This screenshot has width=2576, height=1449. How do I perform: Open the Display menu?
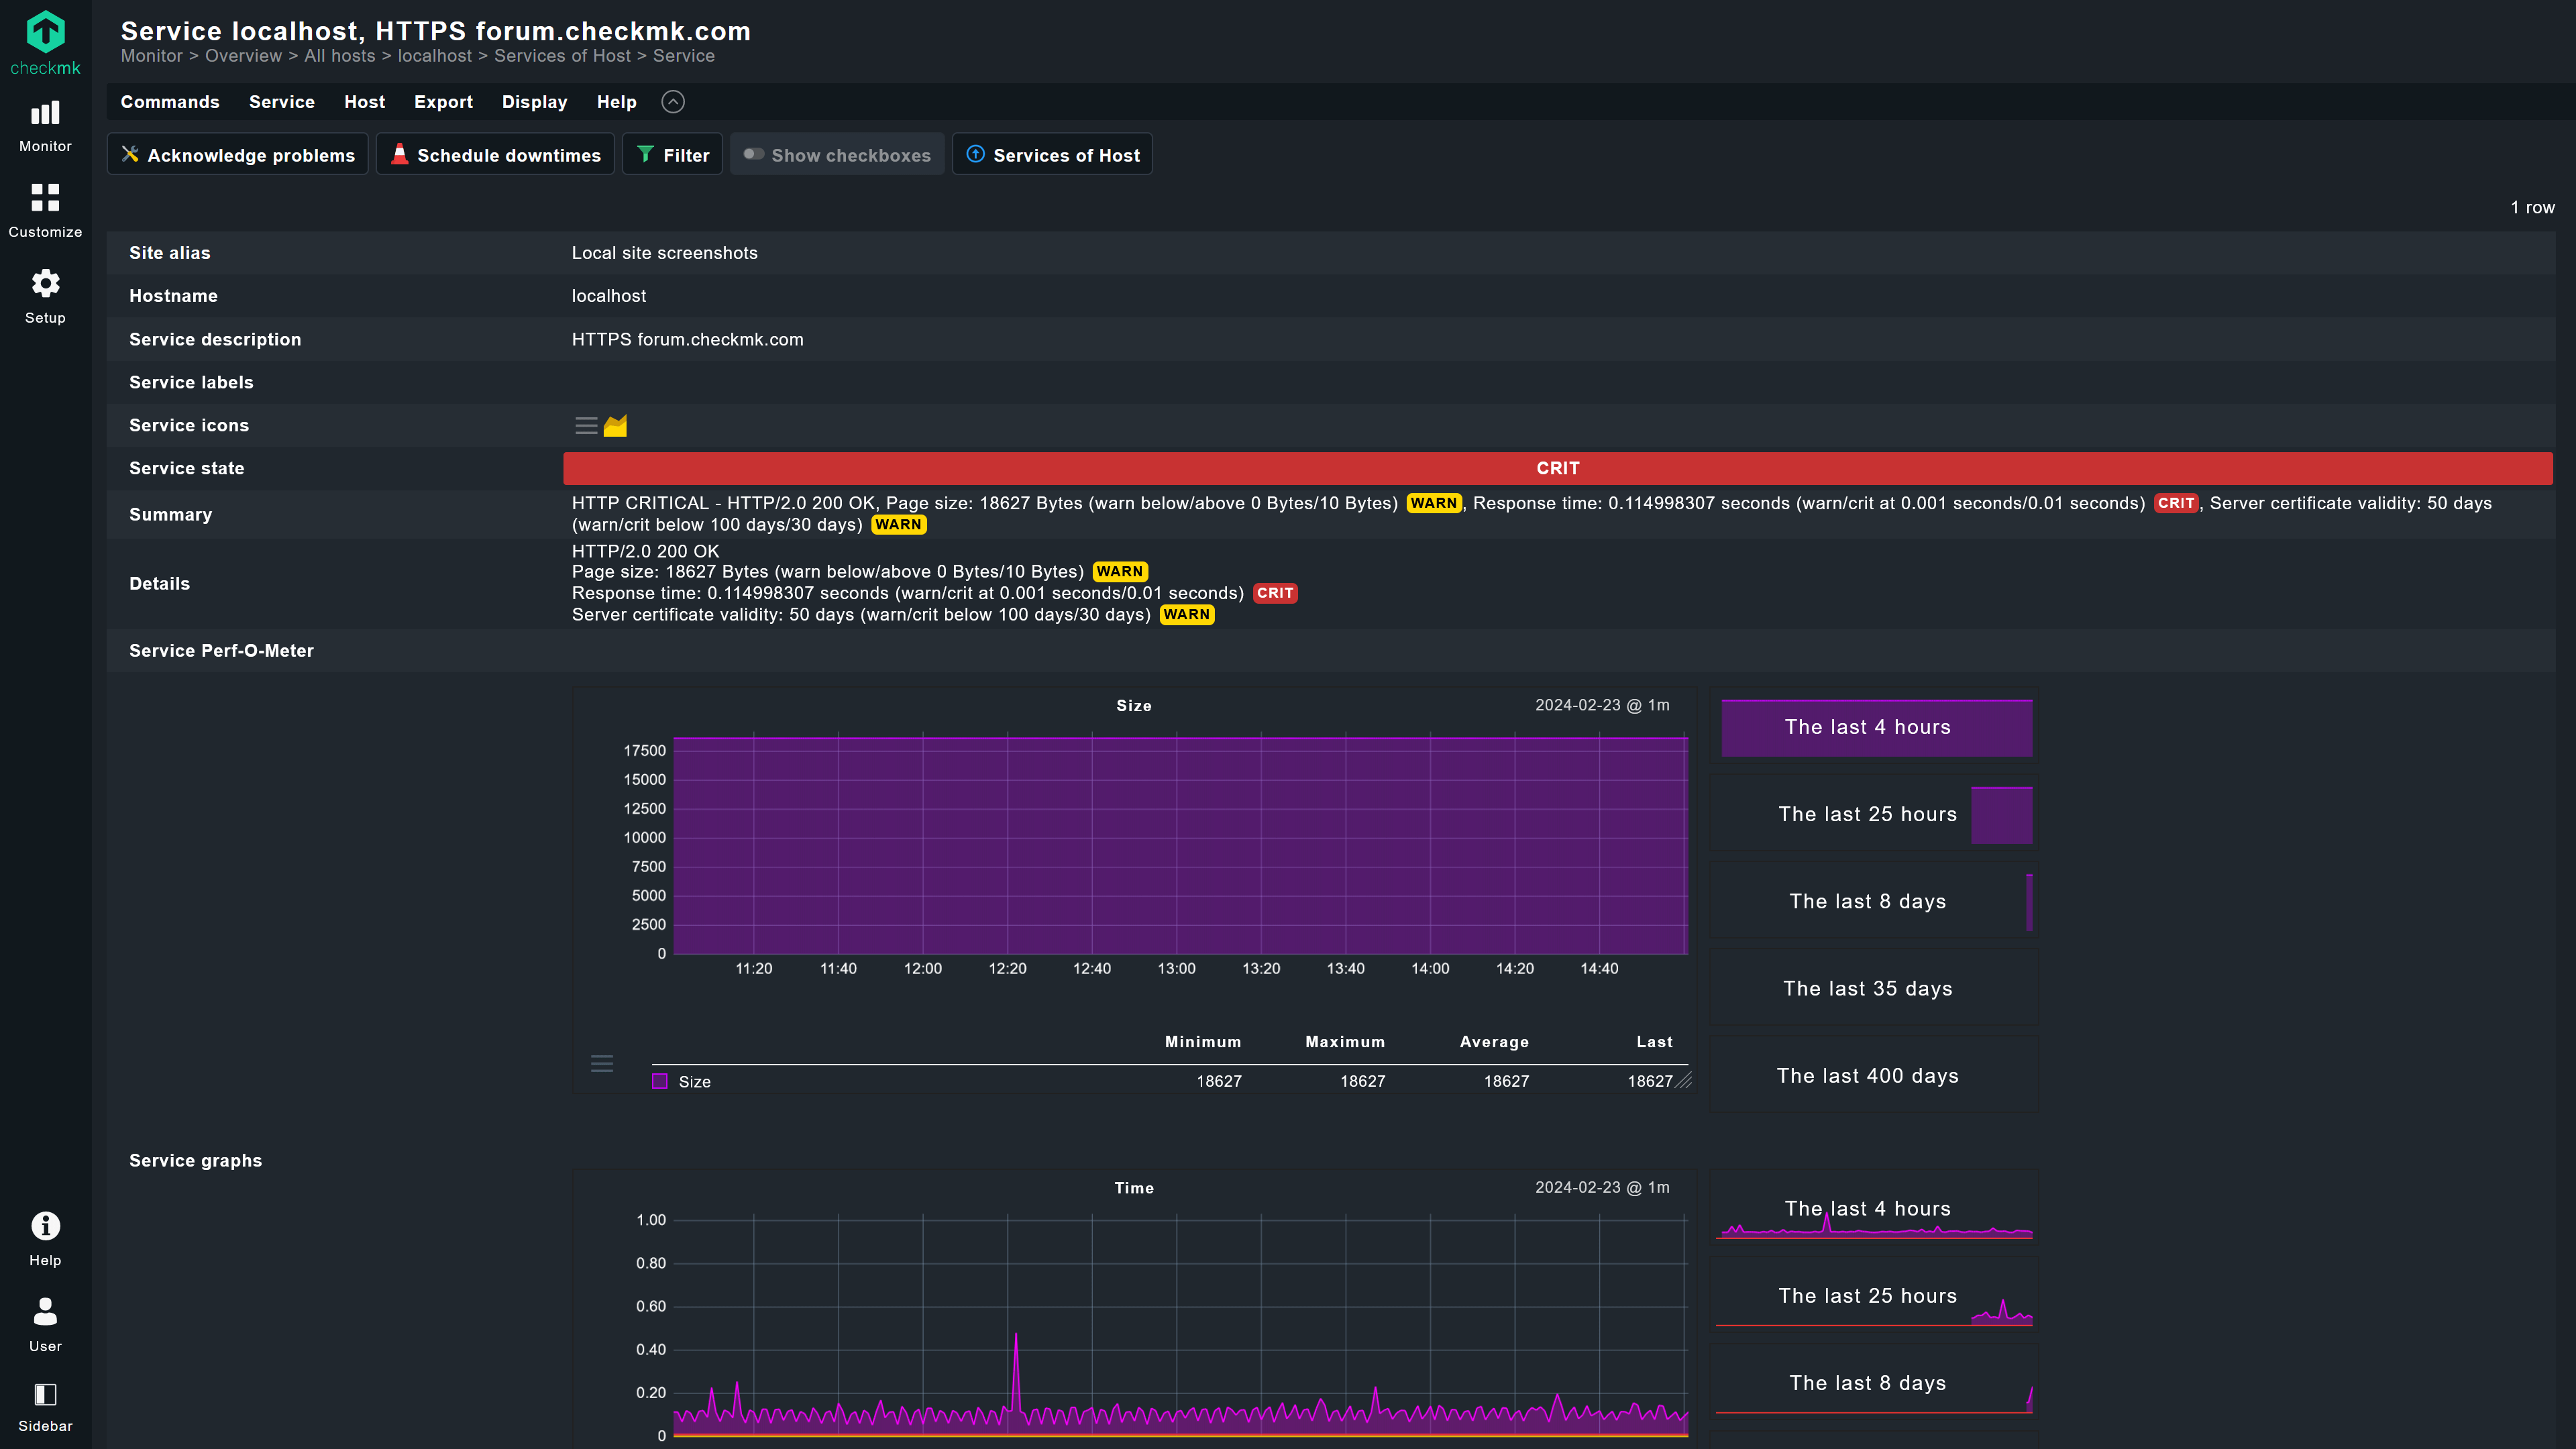tap(534, 102)
